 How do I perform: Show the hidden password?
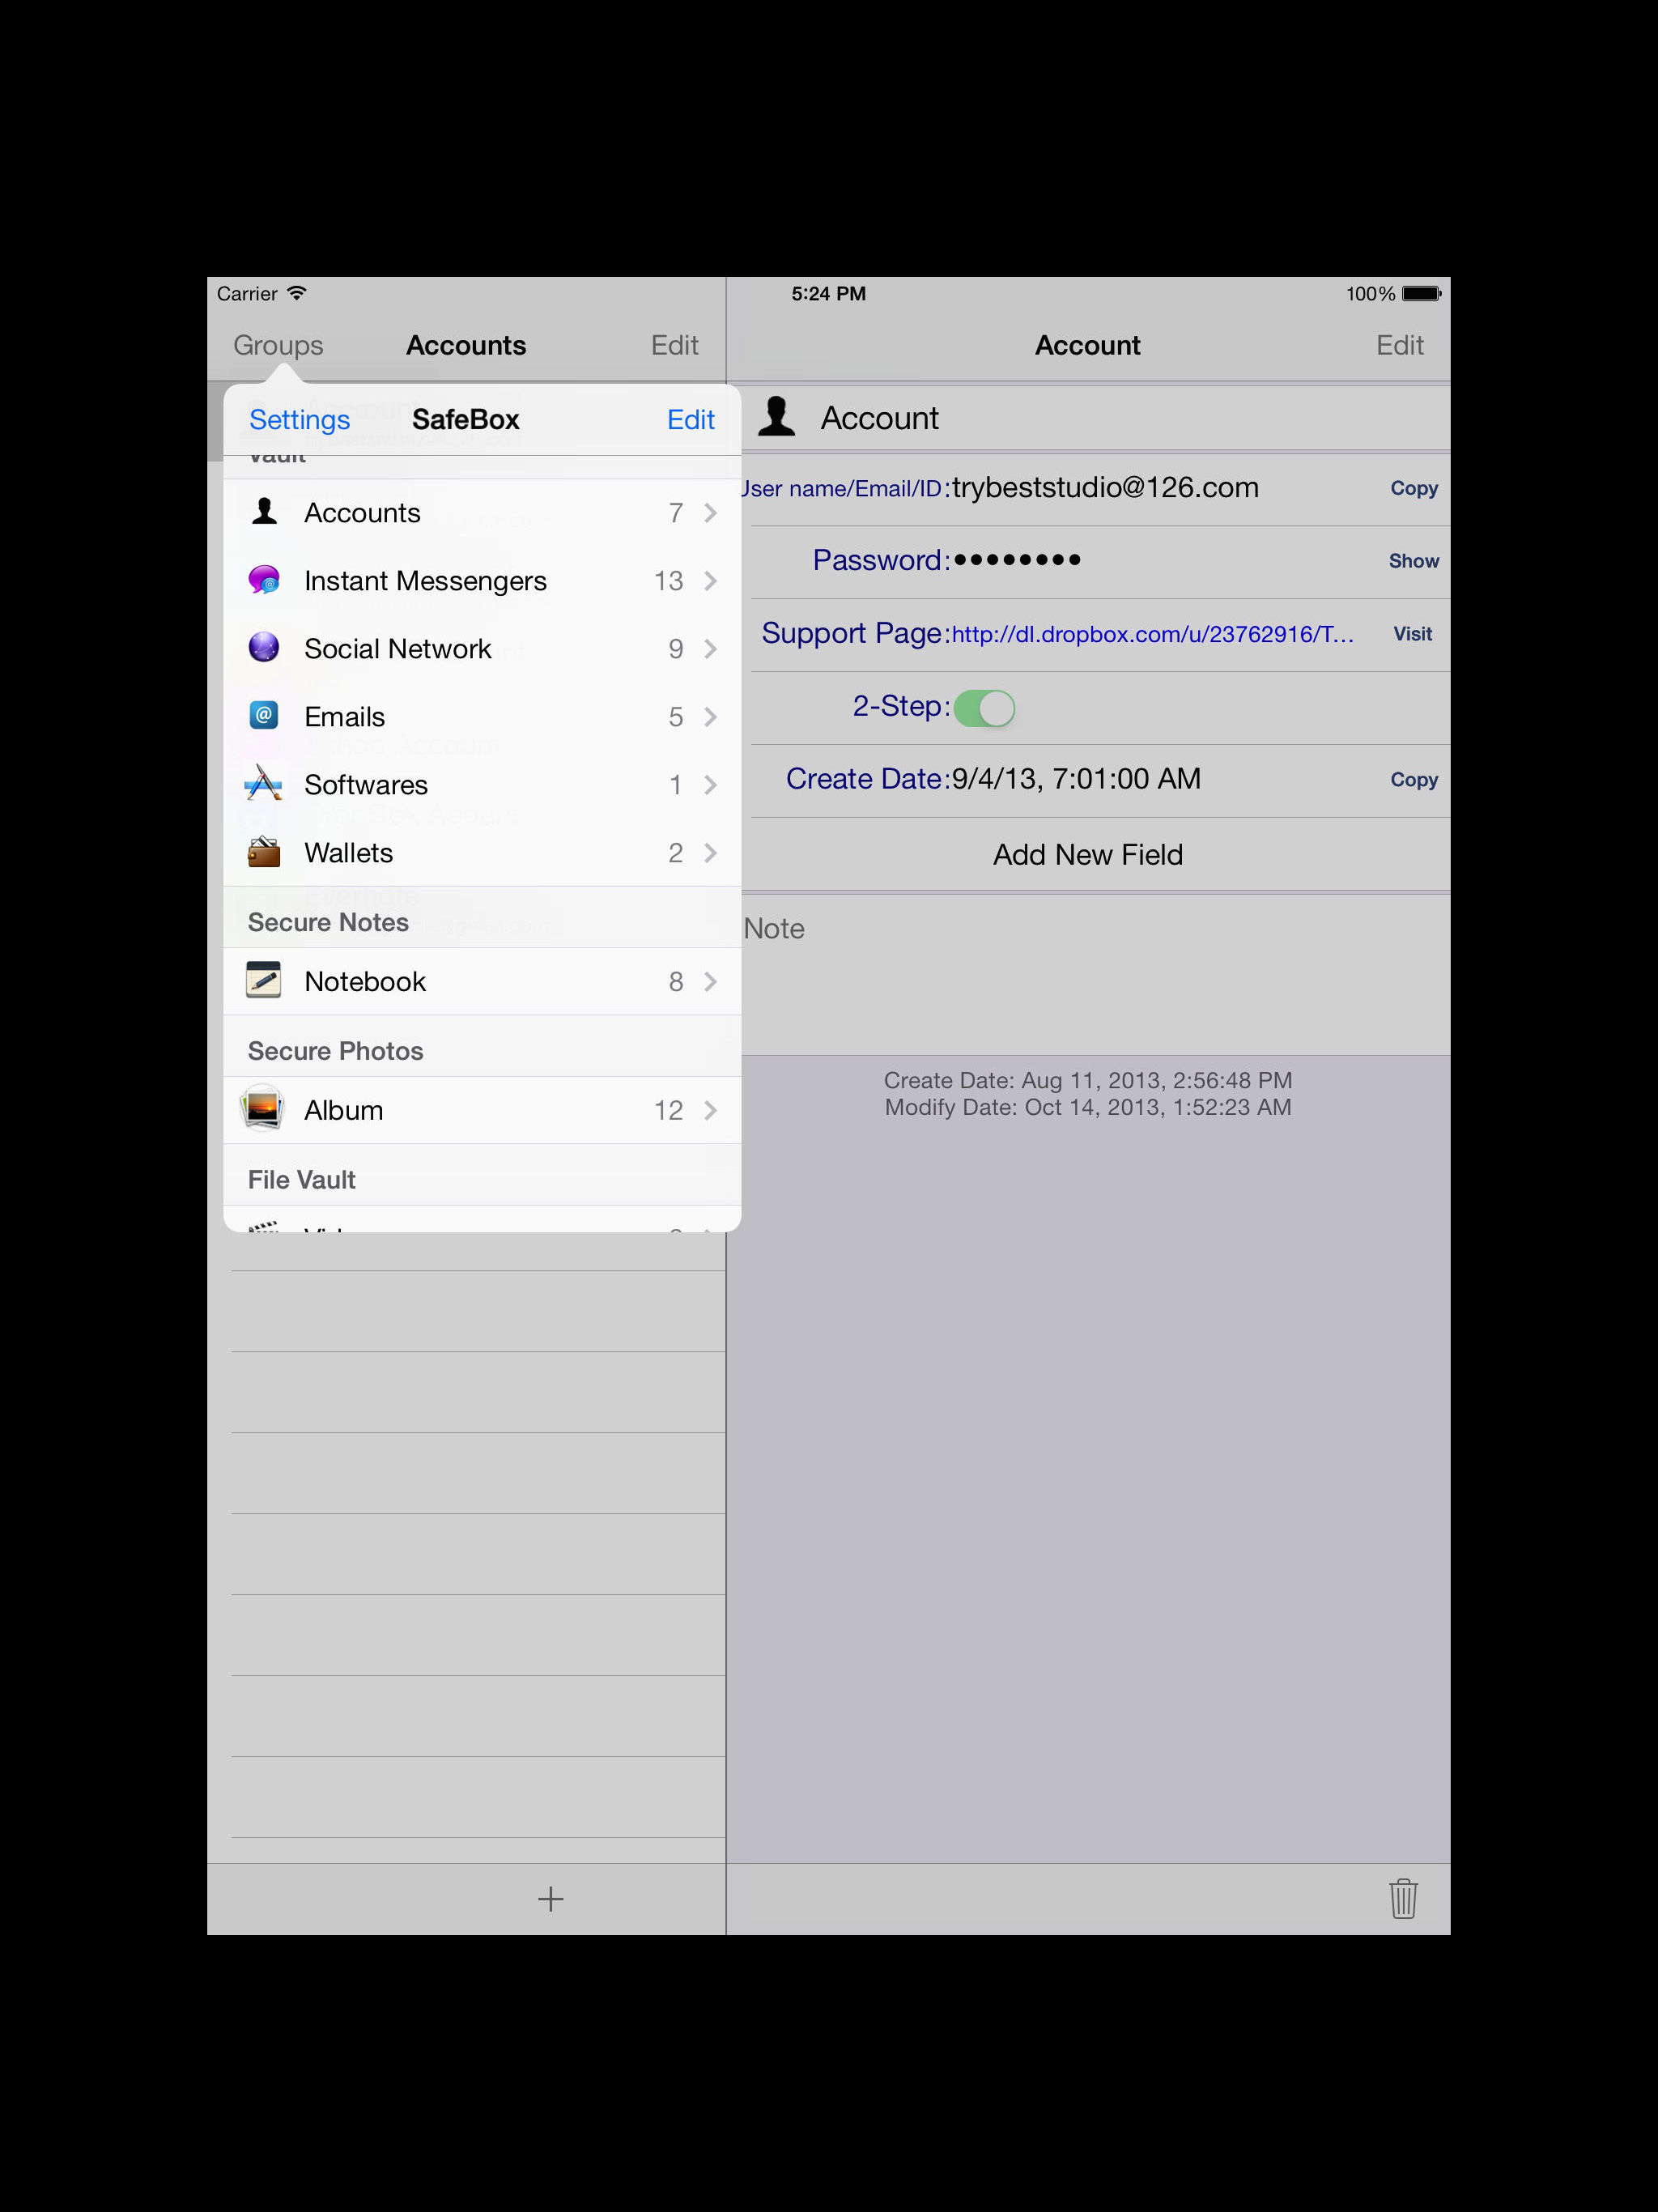point(1413,561)
